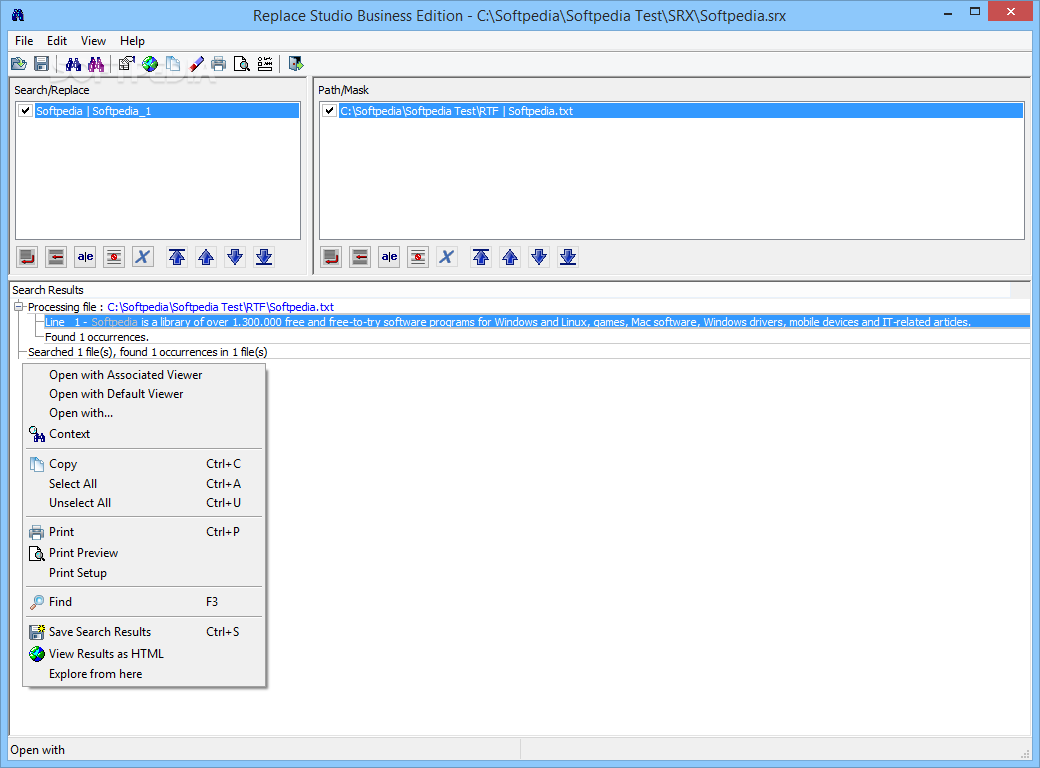Select the 'C:\Softpedia\Softpedia Test\RTF | Softpedia.txt' path entry

coord(681,111)
